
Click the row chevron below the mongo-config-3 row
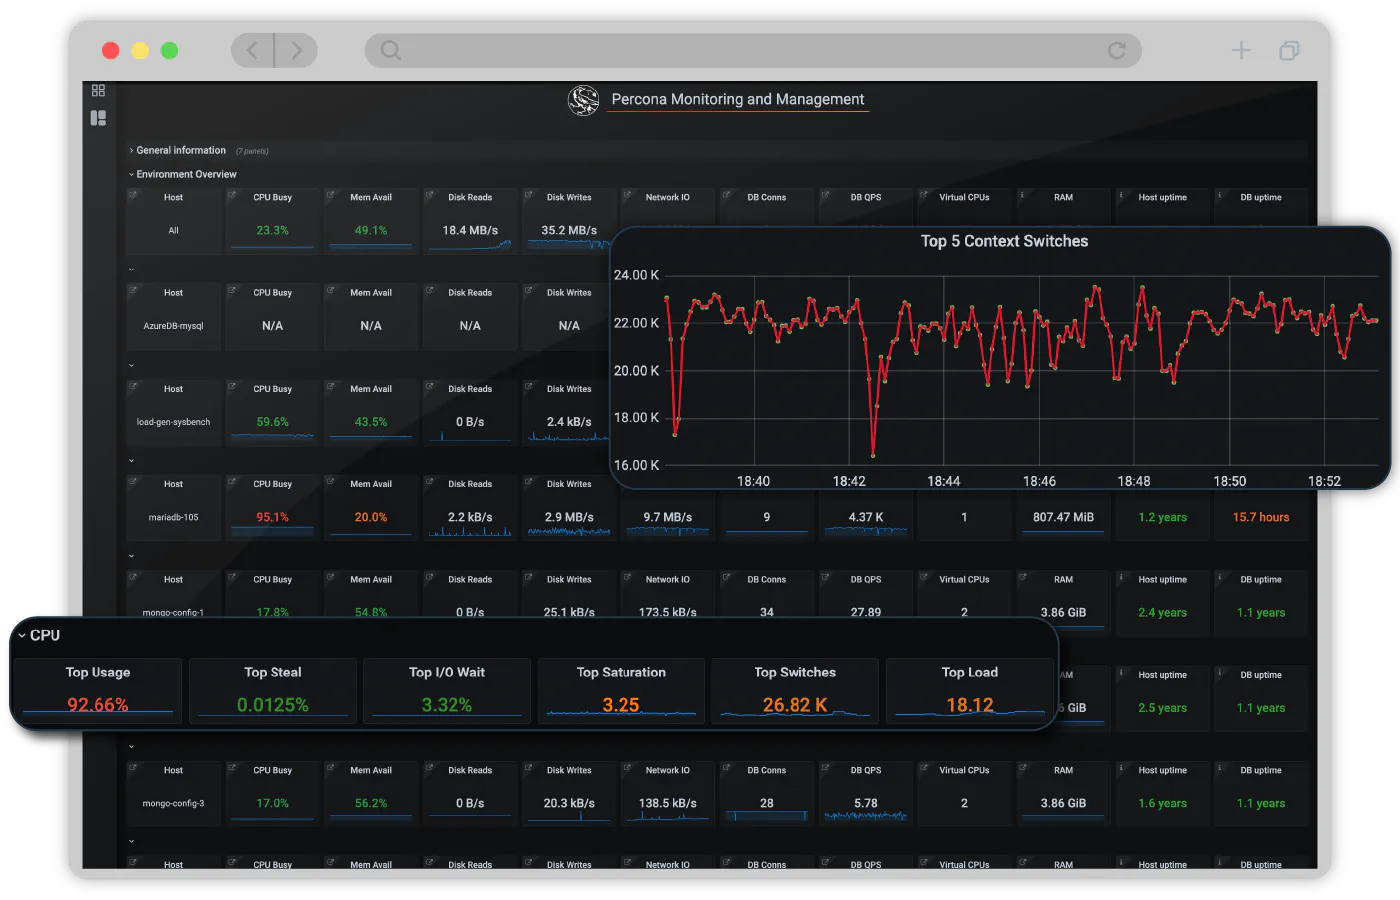131,842
